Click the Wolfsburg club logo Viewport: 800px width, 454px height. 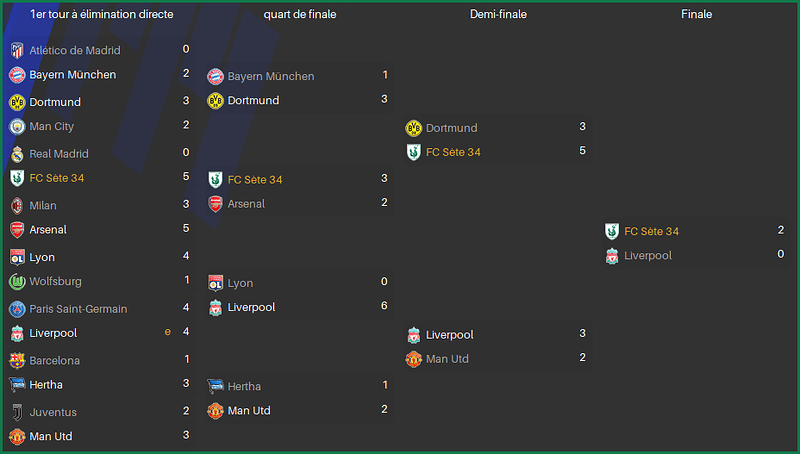click(x=17, y=281)
